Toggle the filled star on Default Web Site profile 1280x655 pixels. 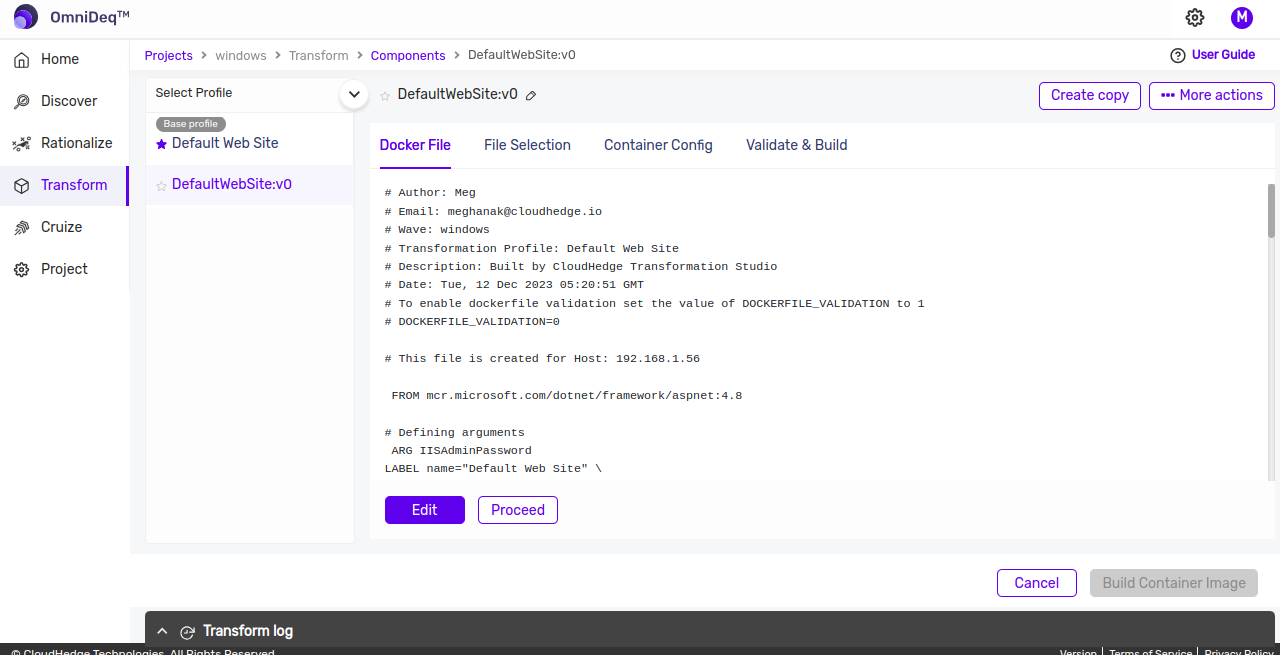coord(162,144)
